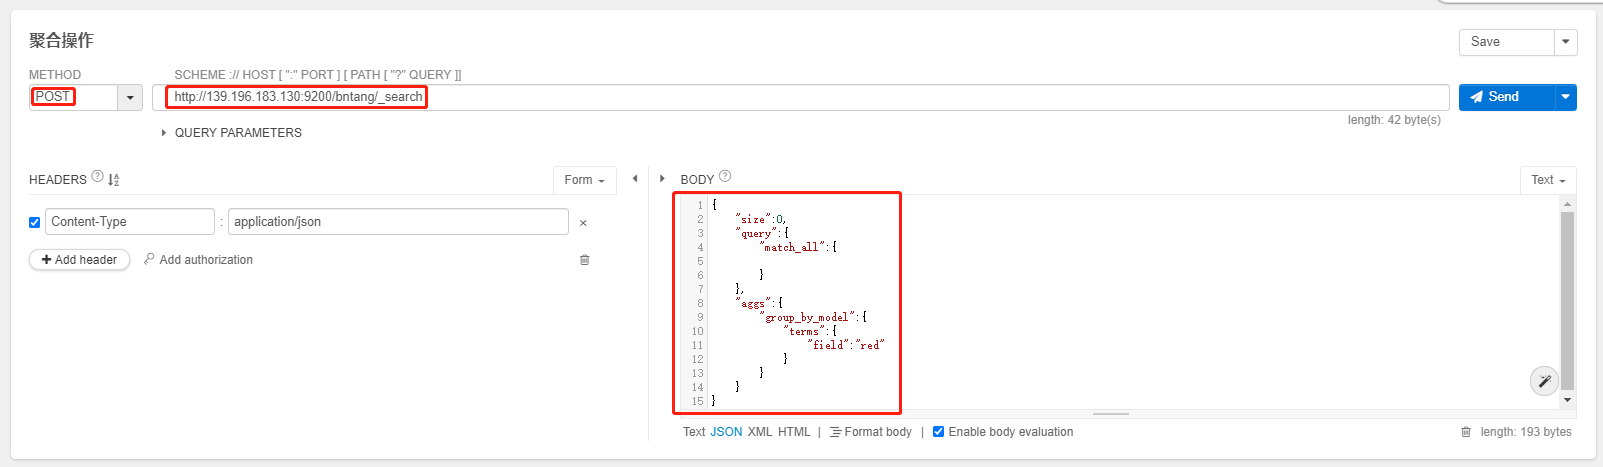This screenshot has height=467, width=1603.
Task: Click the HEADERS help question mark icon
Action: (97, 177)
